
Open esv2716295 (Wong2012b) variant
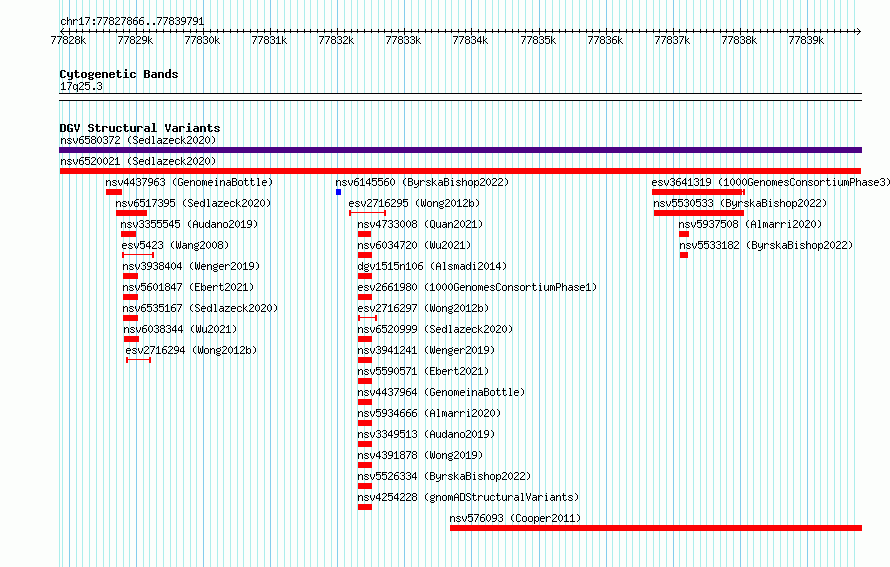point(414,203)
